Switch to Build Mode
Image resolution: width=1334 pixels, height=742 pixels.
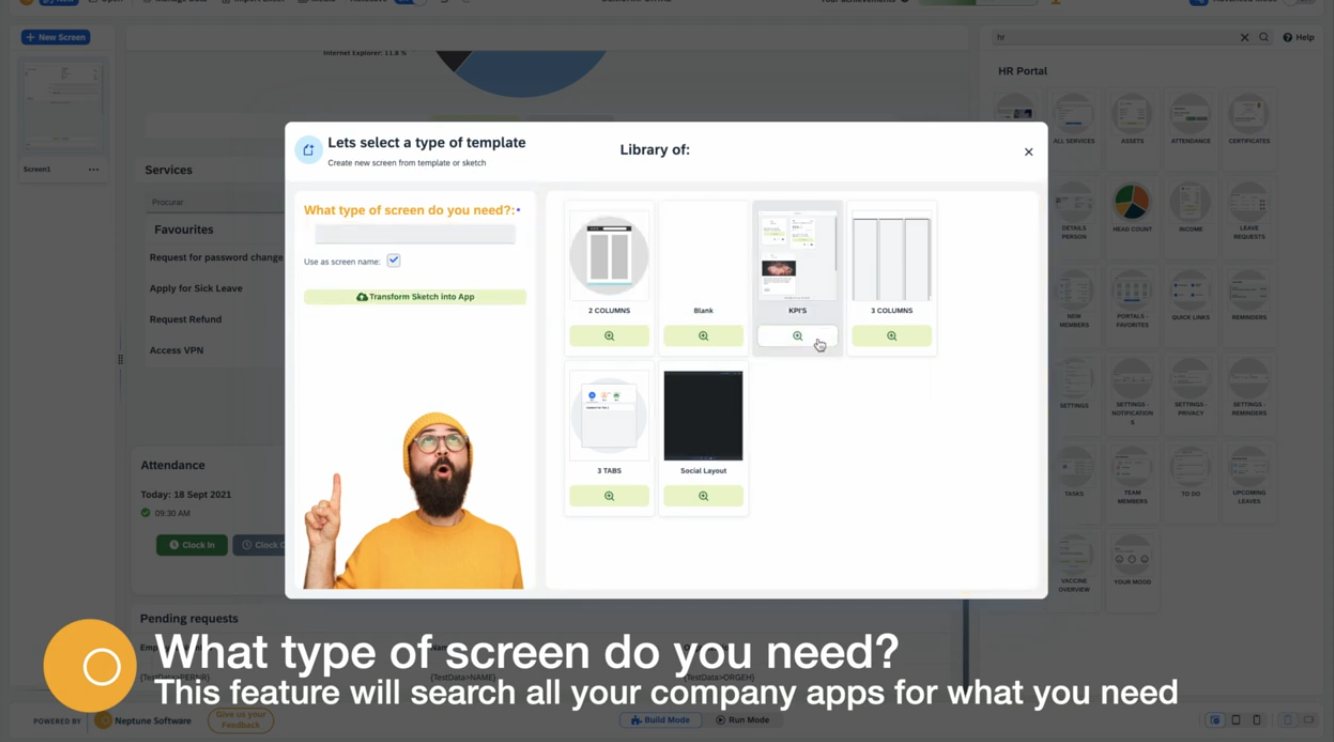pyautogui.click(x=660, y=720)
